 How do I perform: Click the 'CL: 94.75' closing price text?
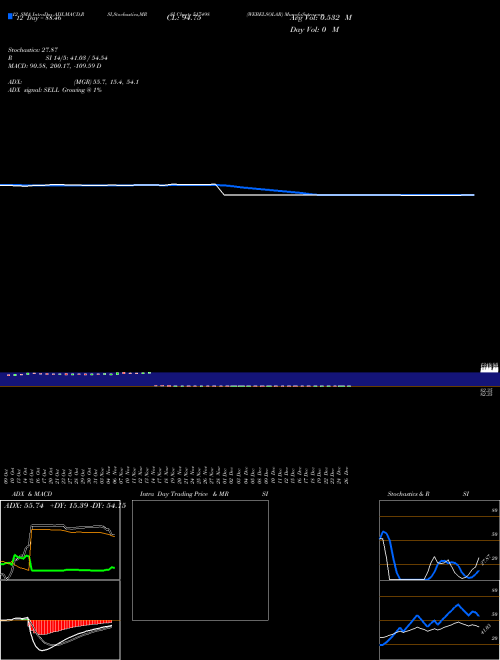pyautogui.click(x=184, y=18)
